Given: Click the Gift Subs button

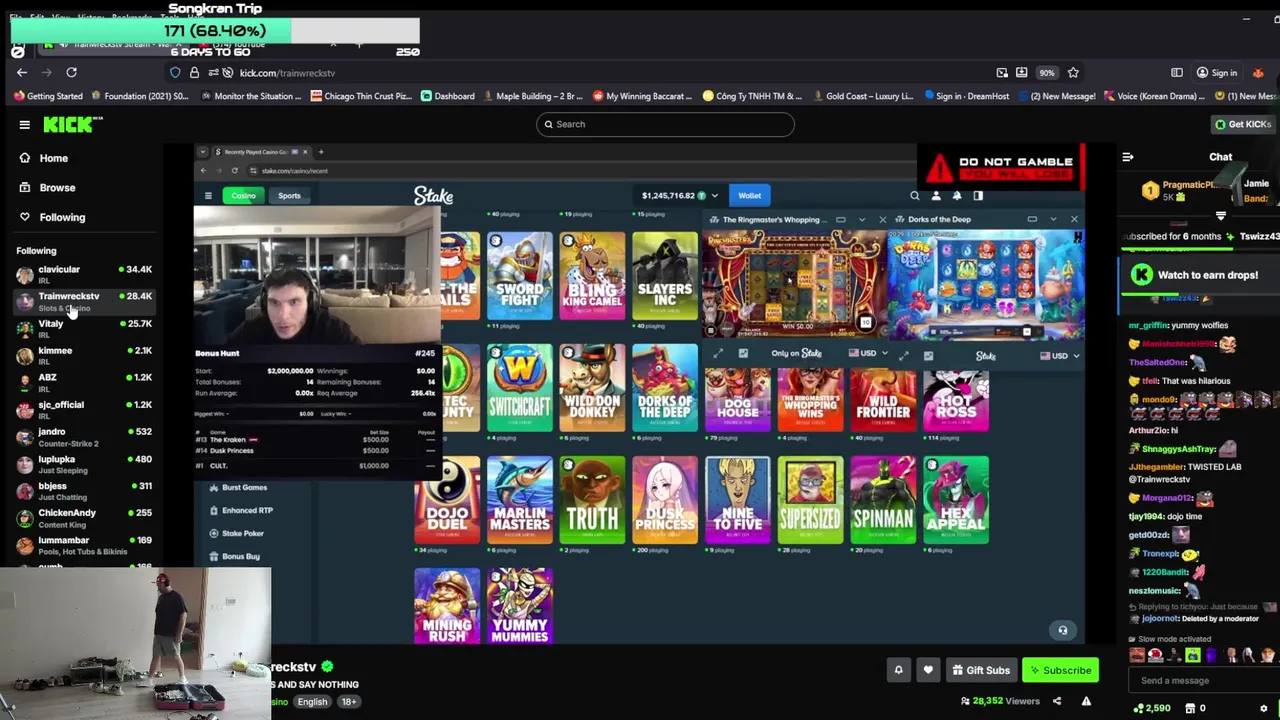Looking at the screenshot, I should [980, 670].
